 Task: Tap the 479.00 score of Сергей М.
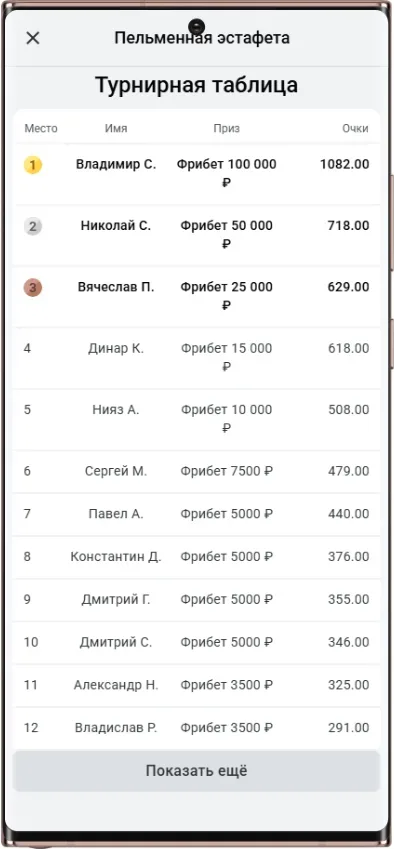pyautogui.click(x=349, y=471)
